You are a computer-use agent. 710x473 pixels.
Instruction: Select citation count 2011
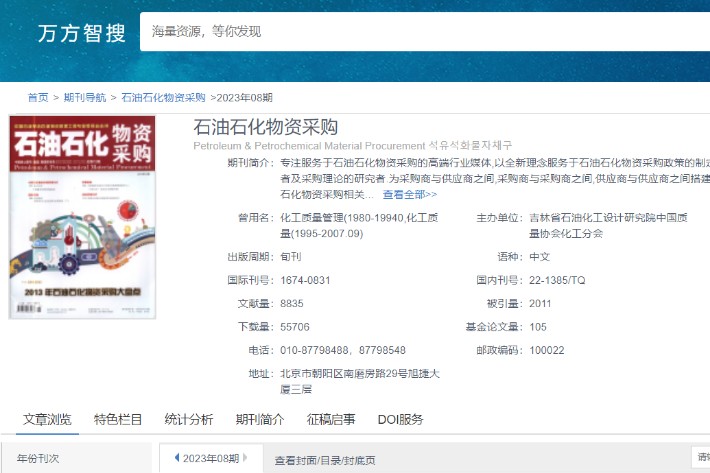[x=540, y=304]
